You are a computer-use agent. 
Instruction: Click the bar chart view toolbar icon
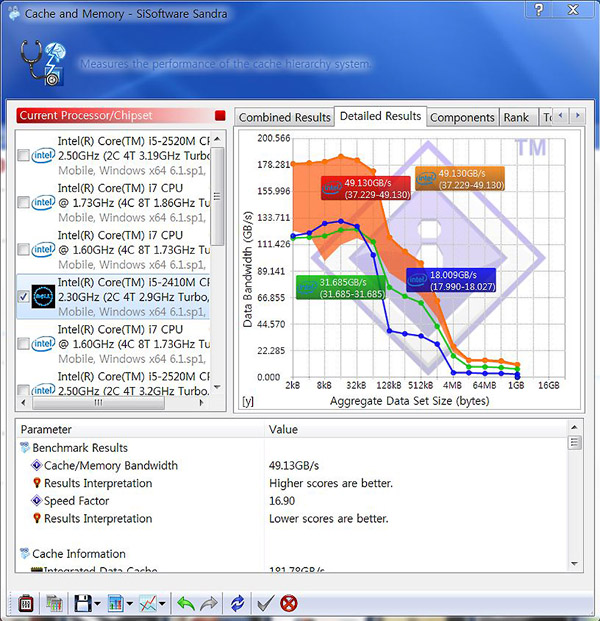coord(116,604)
